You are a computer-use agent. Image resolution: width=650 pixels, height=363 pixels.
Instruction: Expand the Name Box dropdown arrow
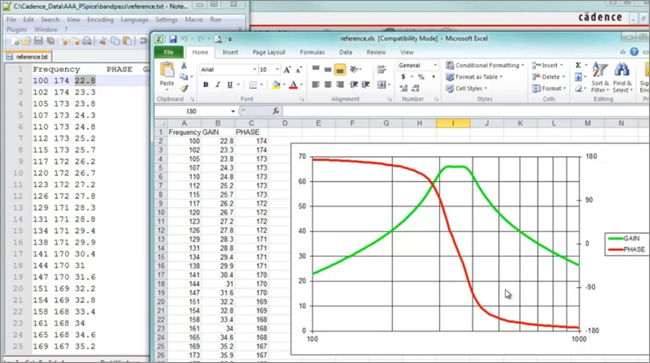pos(233,111)
